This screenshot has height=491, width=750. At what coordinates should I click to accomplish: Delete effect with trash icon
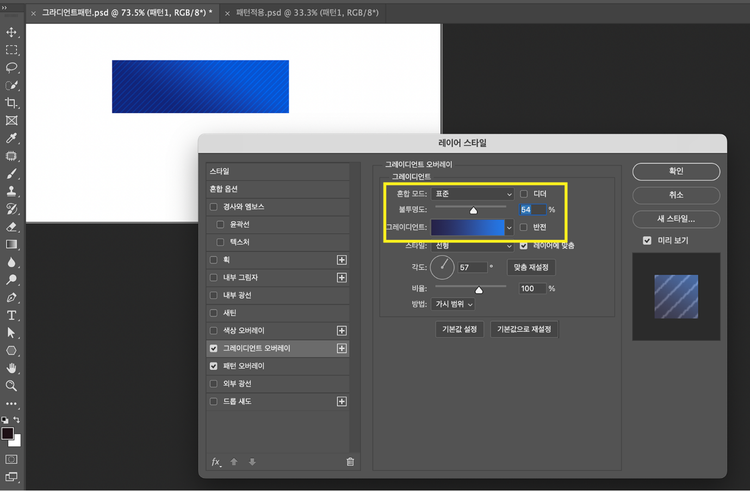point(350,462)
